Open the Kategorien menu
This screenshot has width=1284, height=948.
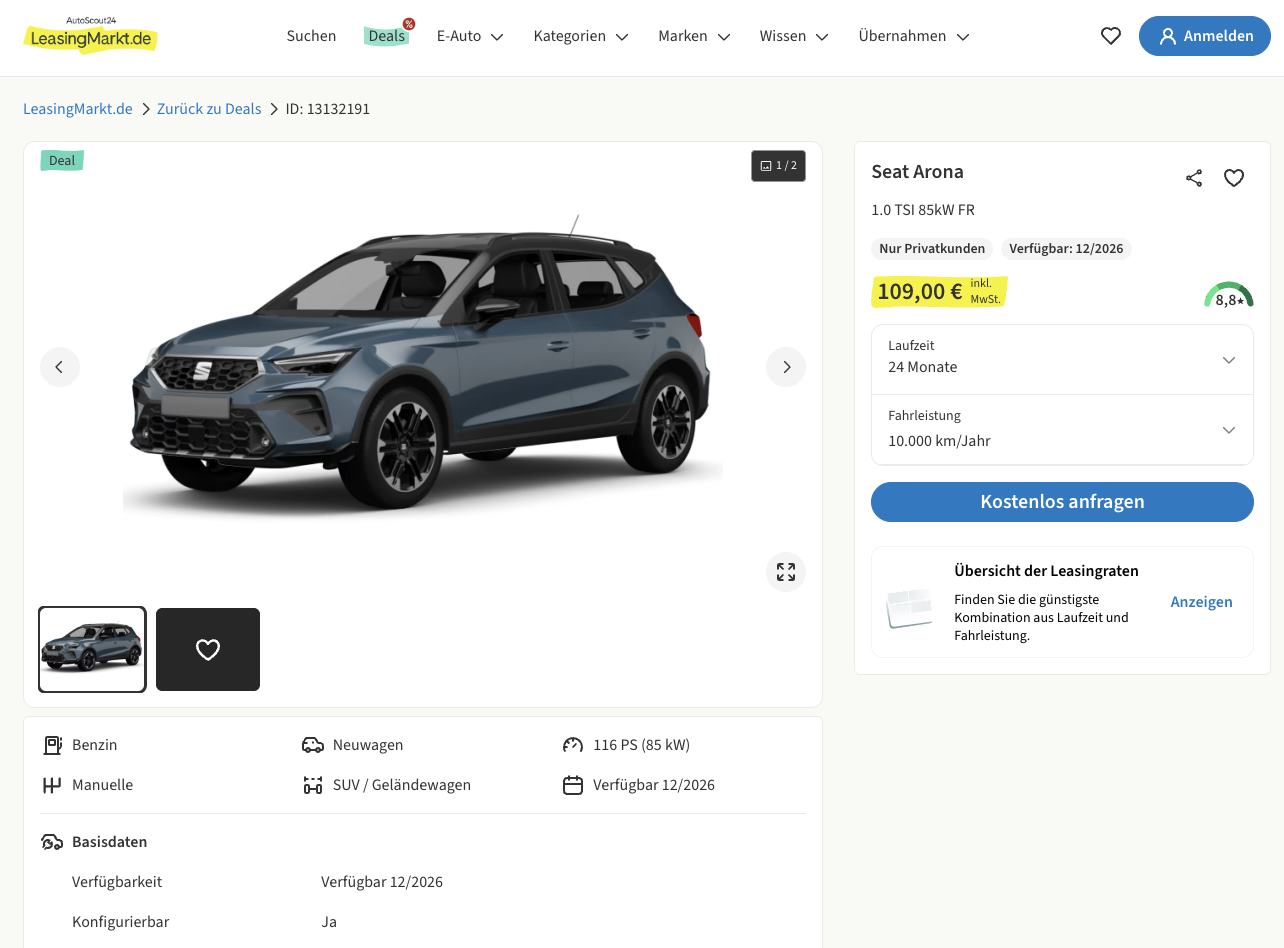[x=581, y=36]
